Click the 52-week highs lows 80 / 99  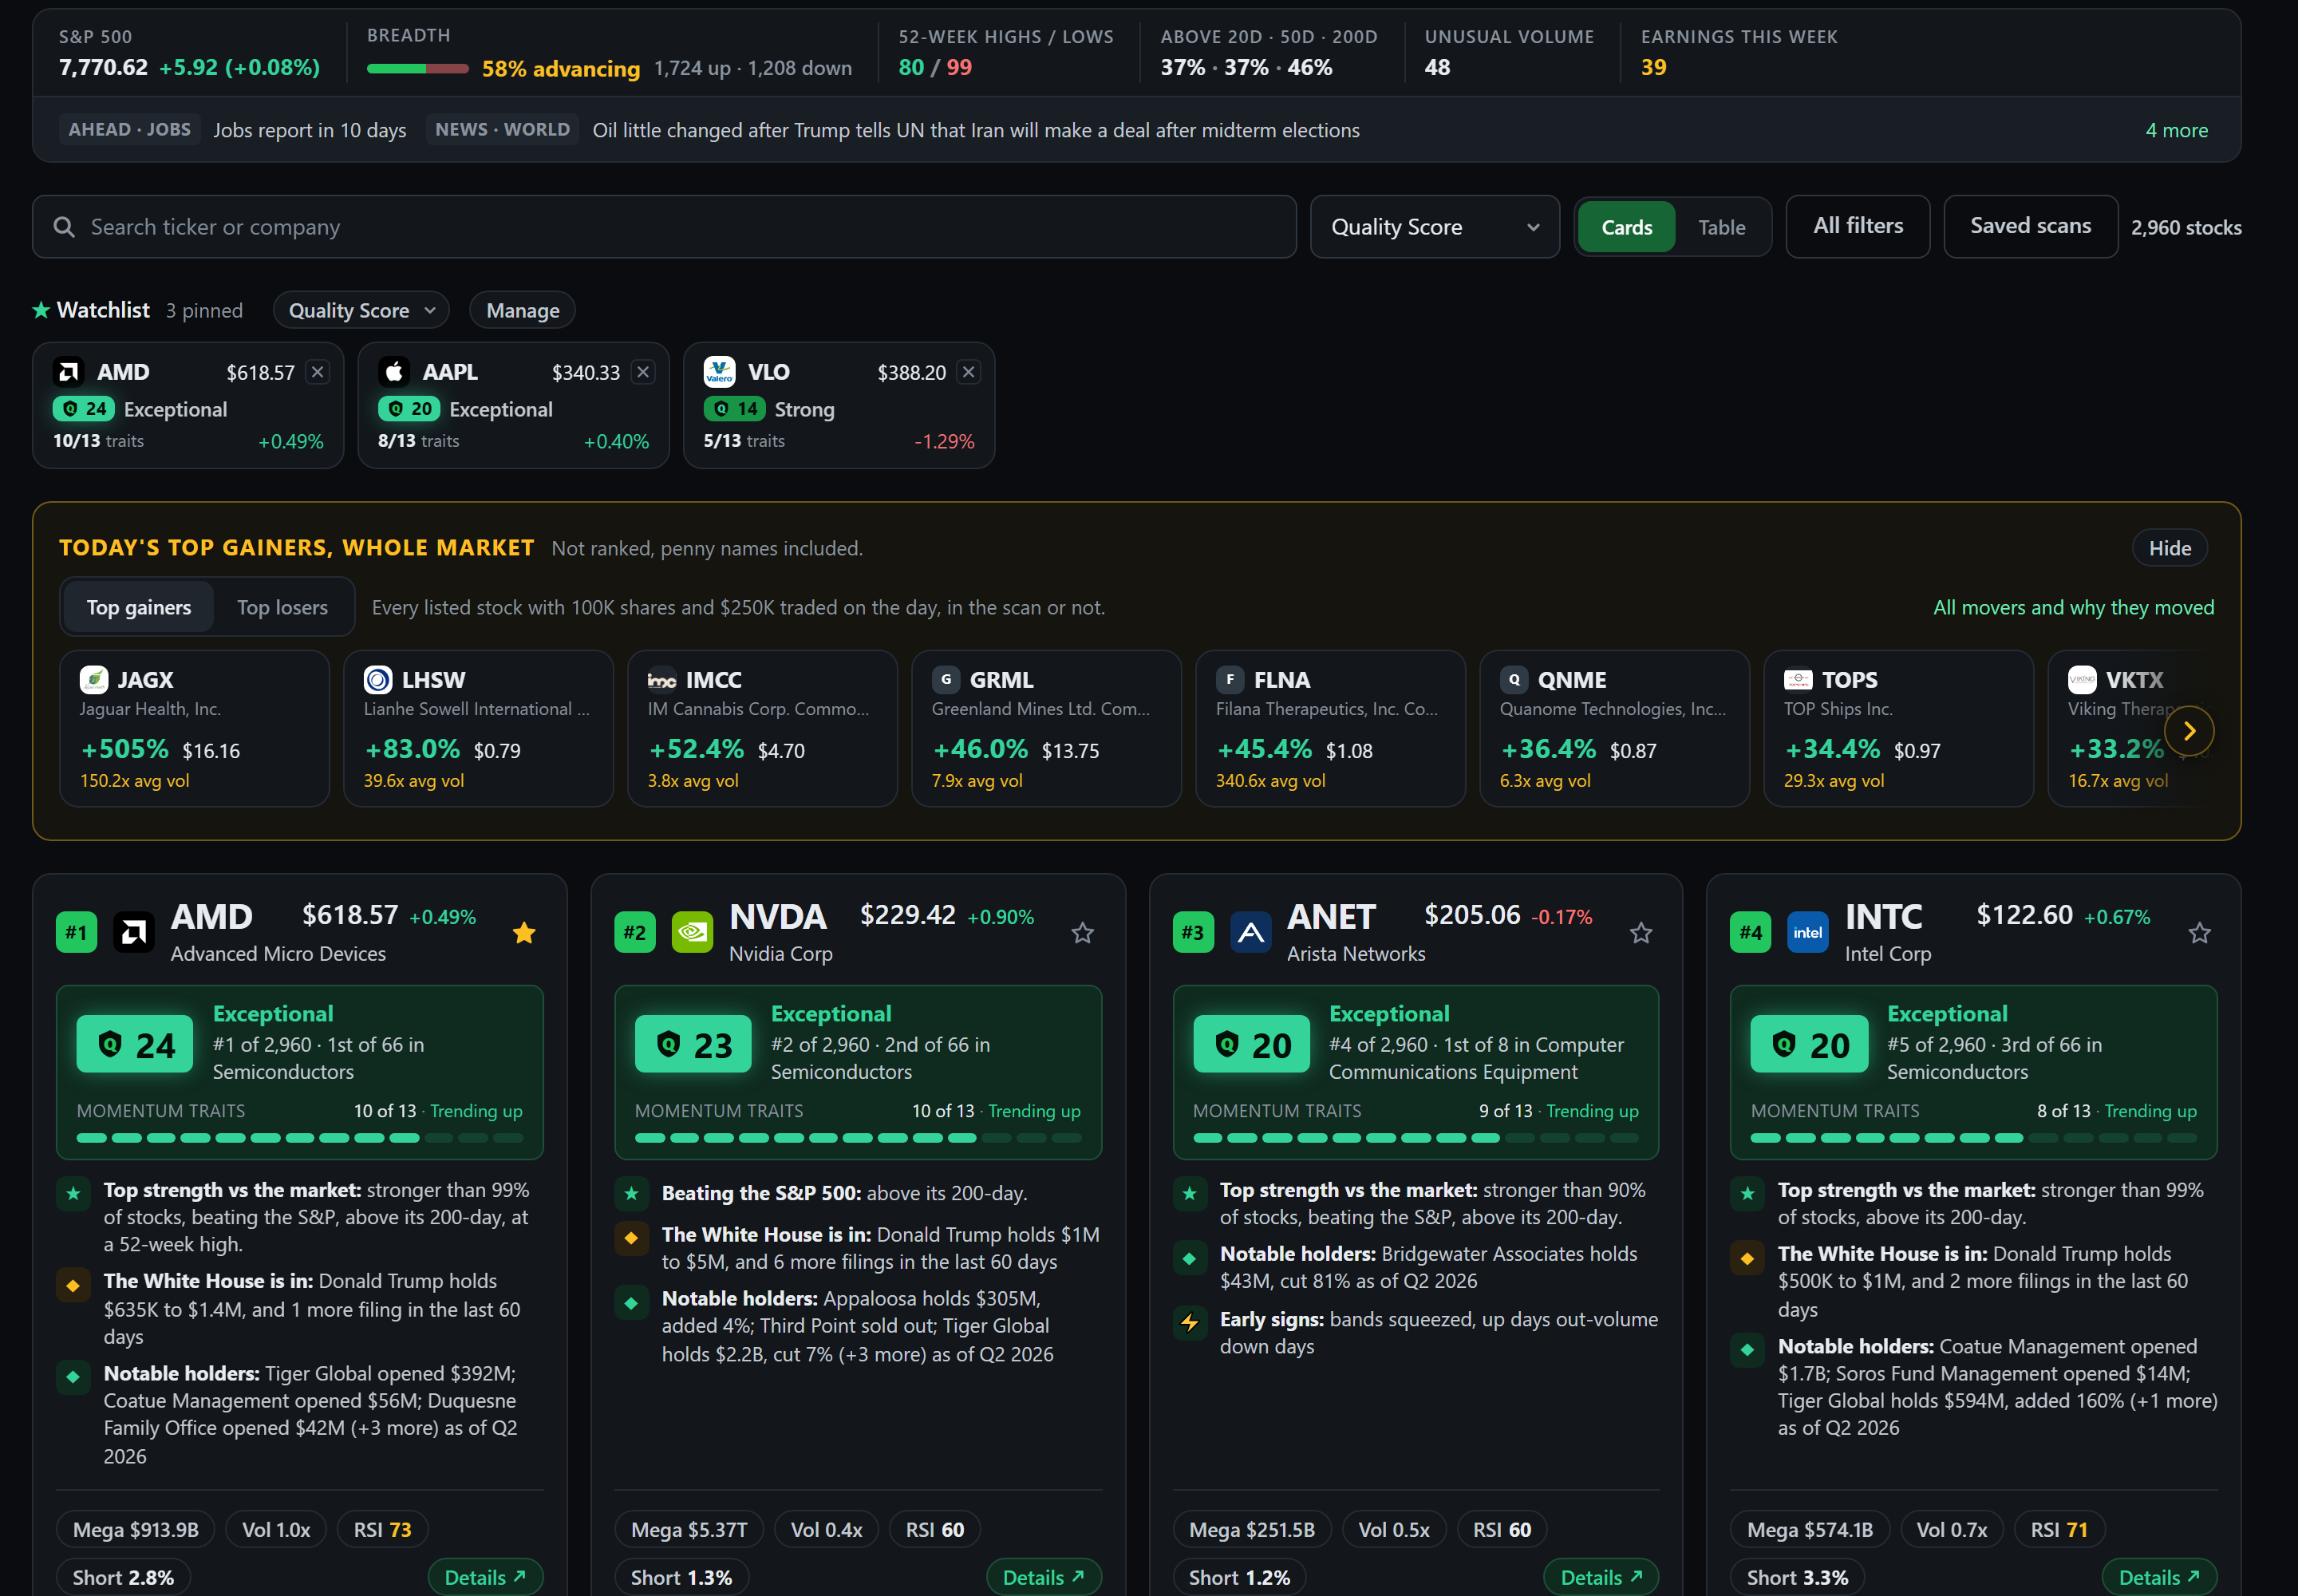pos(934,67)
